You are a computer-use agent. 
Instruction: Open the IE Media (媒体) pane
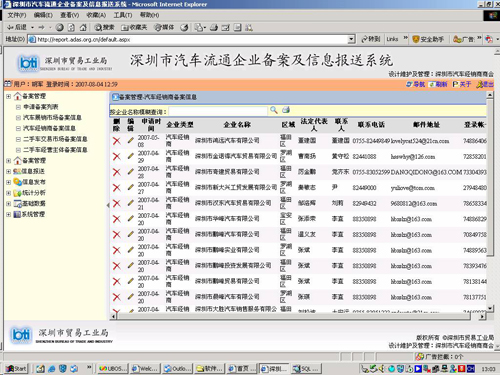(x=164, y=28)
